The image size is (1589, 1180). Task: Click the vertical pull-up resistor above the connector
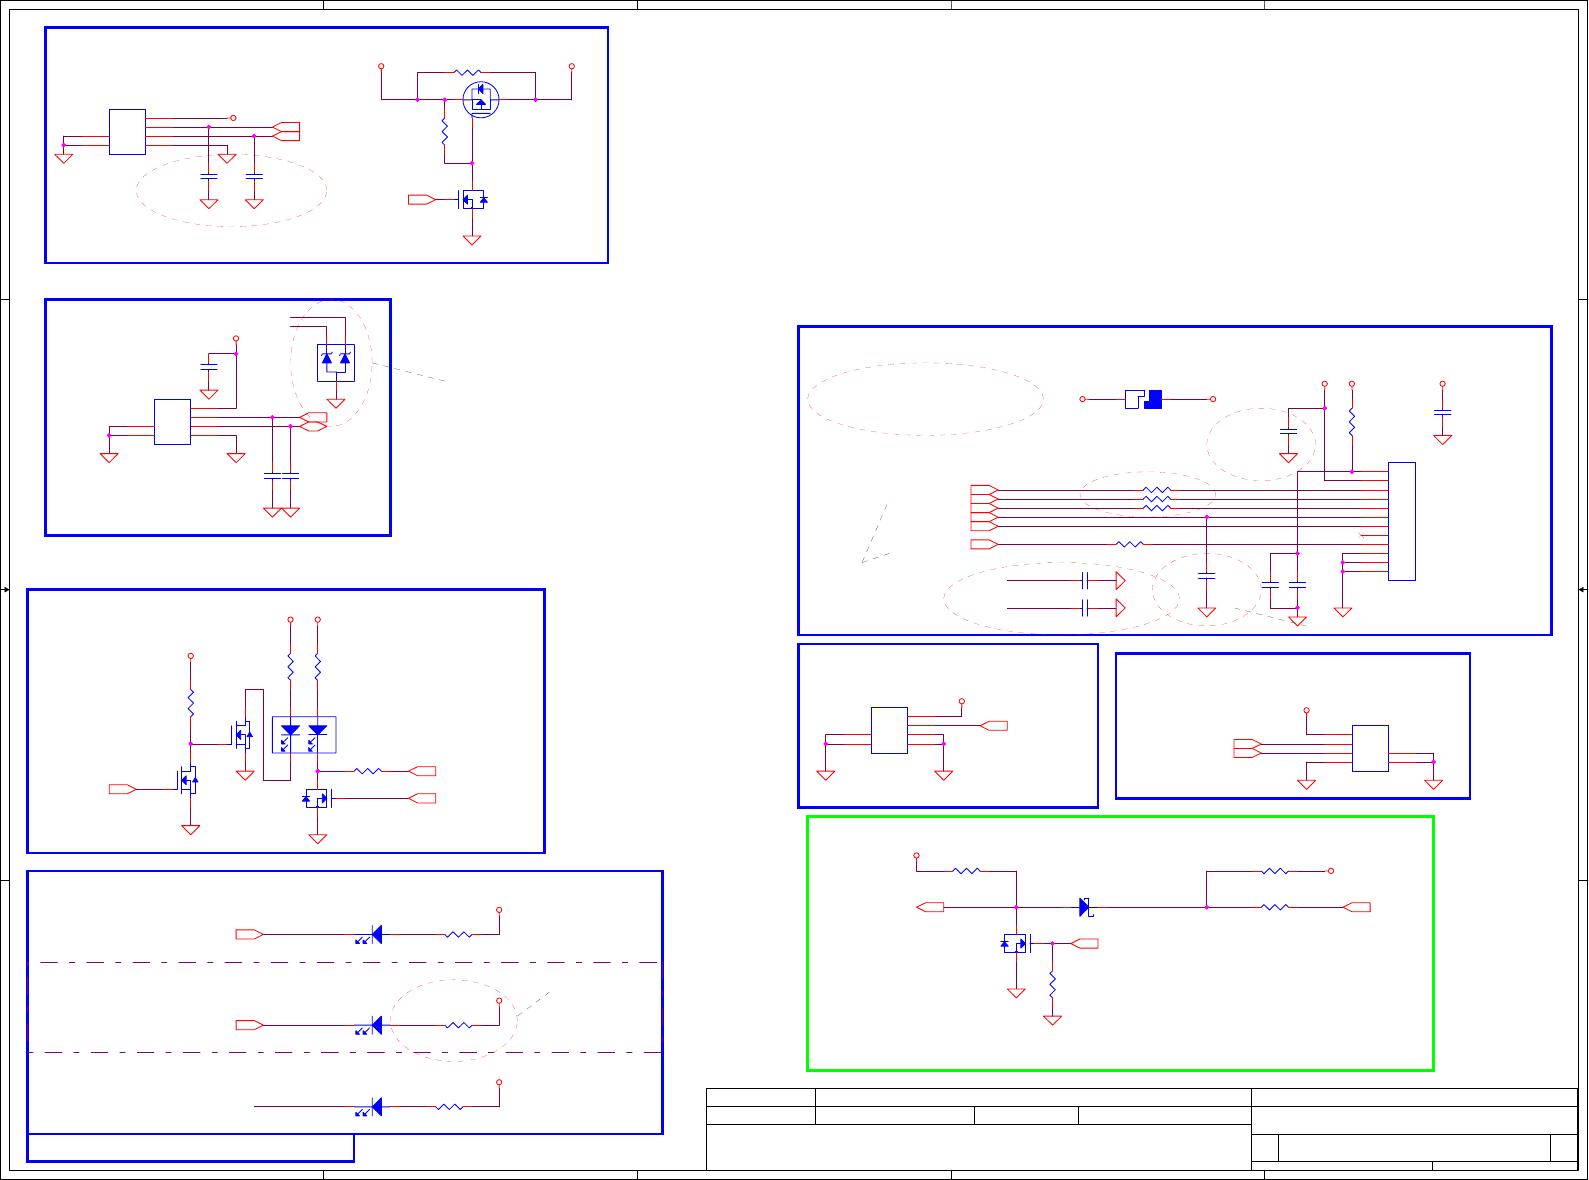click(1352, 422)
